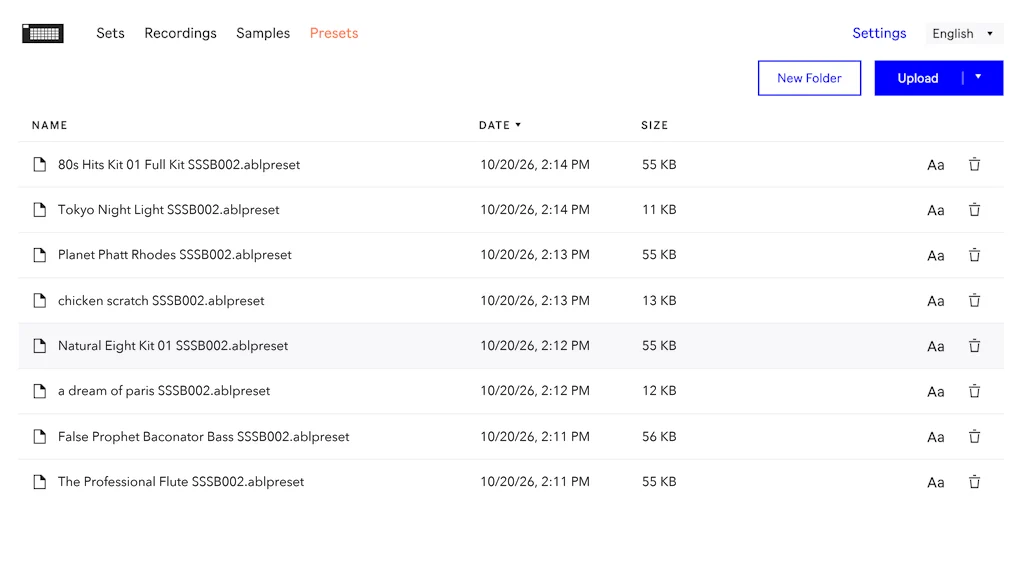Switch to the Sets tab

tap(110, 33)
